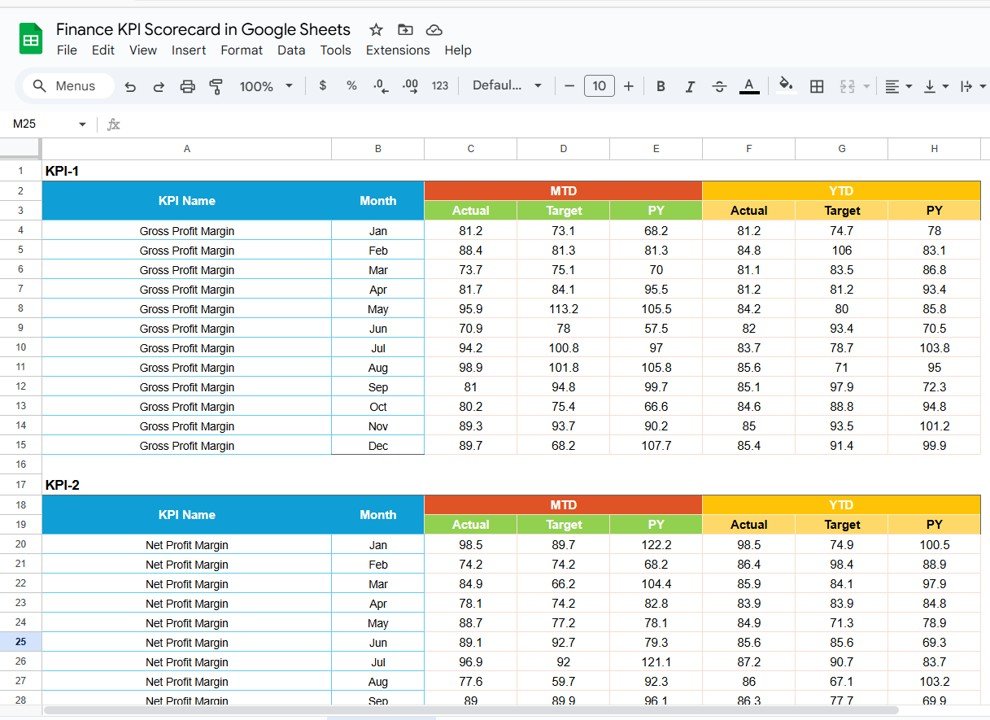Click the move to folder icon
This screenshot has width=990, height=720.
(405, 30)
